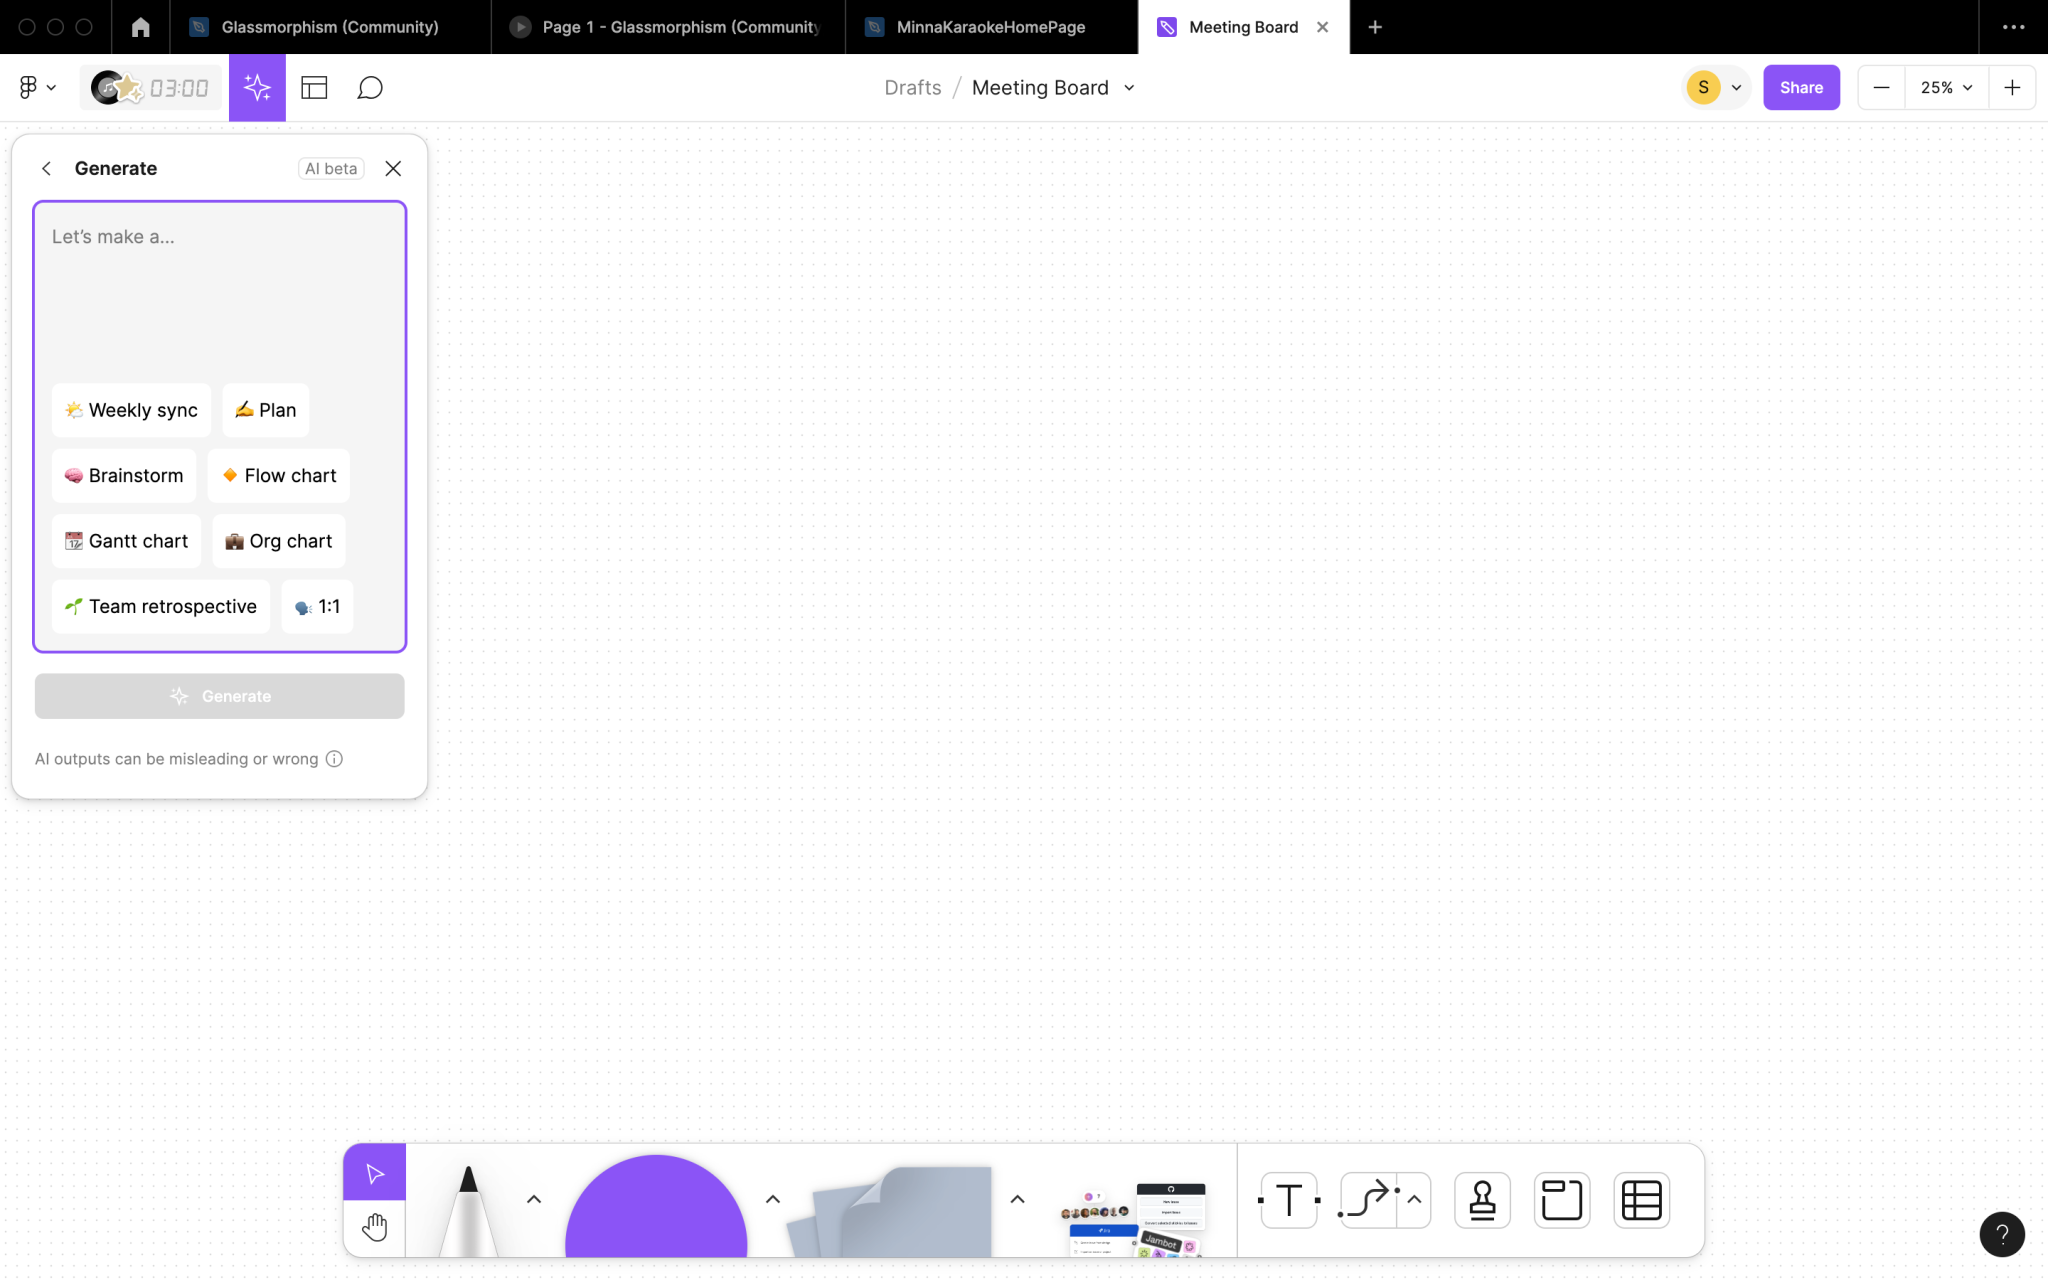Select the Stamp tool
The height and width of the screenshot is (1280, 2048).
click(x=1480, y=1199)
